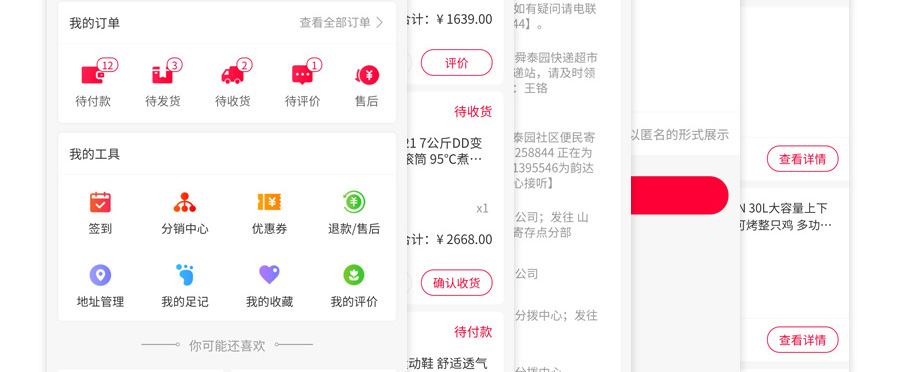Screen dimensions: 900x372
Task: Tap the 签到 check-in calendar icon
Action: point(100,202)
